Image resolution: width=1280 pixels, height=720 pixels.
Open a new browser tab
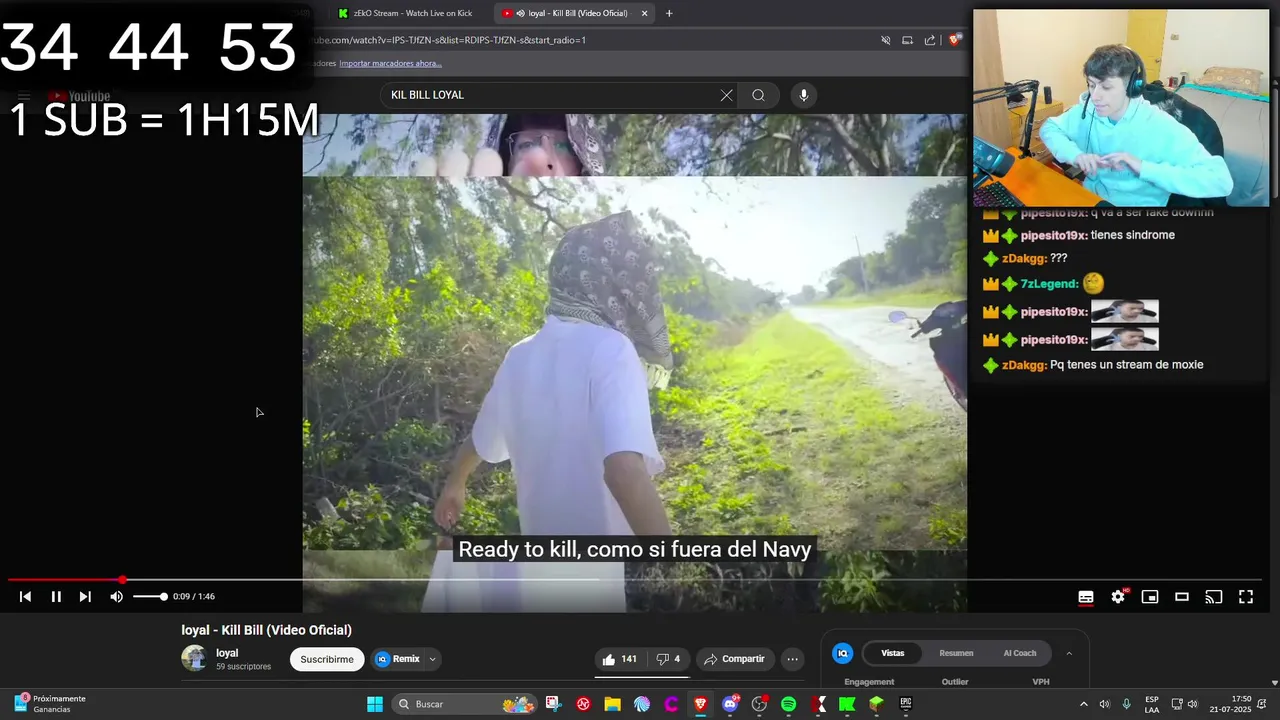pos(669,13)
